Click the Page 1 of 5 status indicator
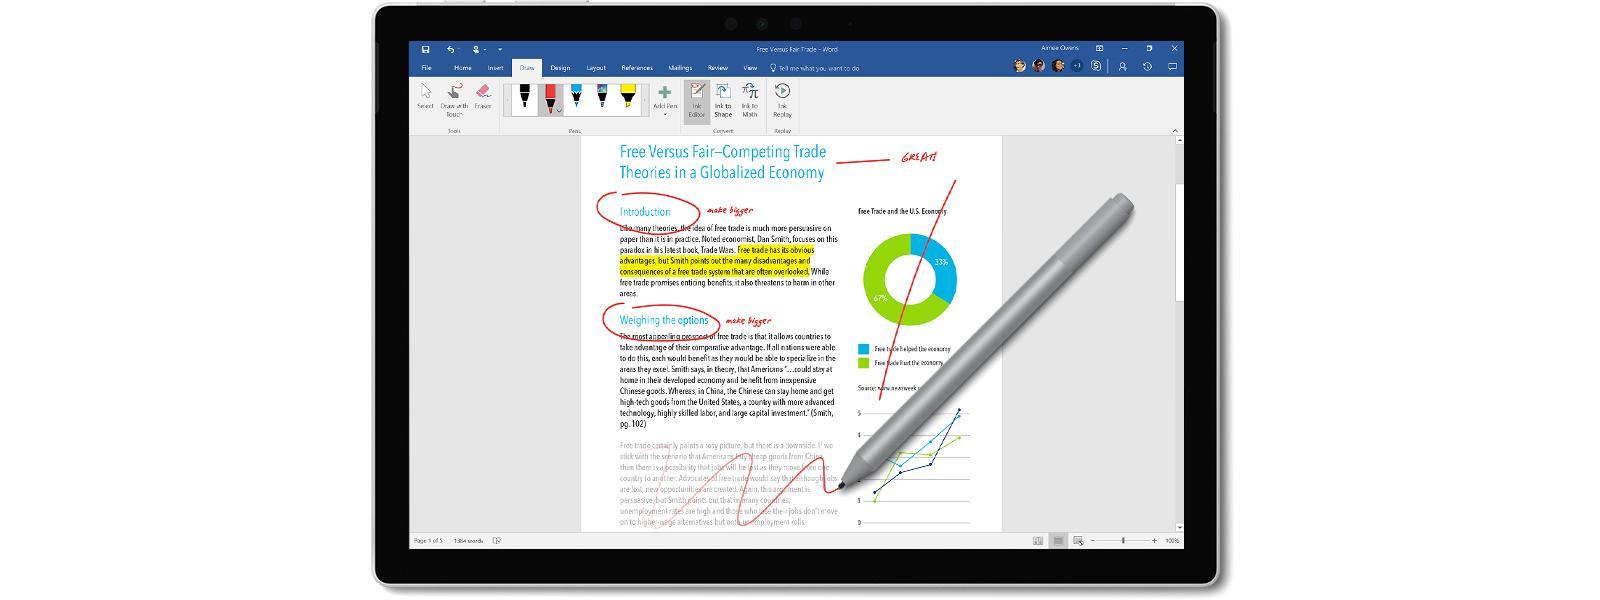This screenshot has height=600, width=1600. (x=428, y=541)
